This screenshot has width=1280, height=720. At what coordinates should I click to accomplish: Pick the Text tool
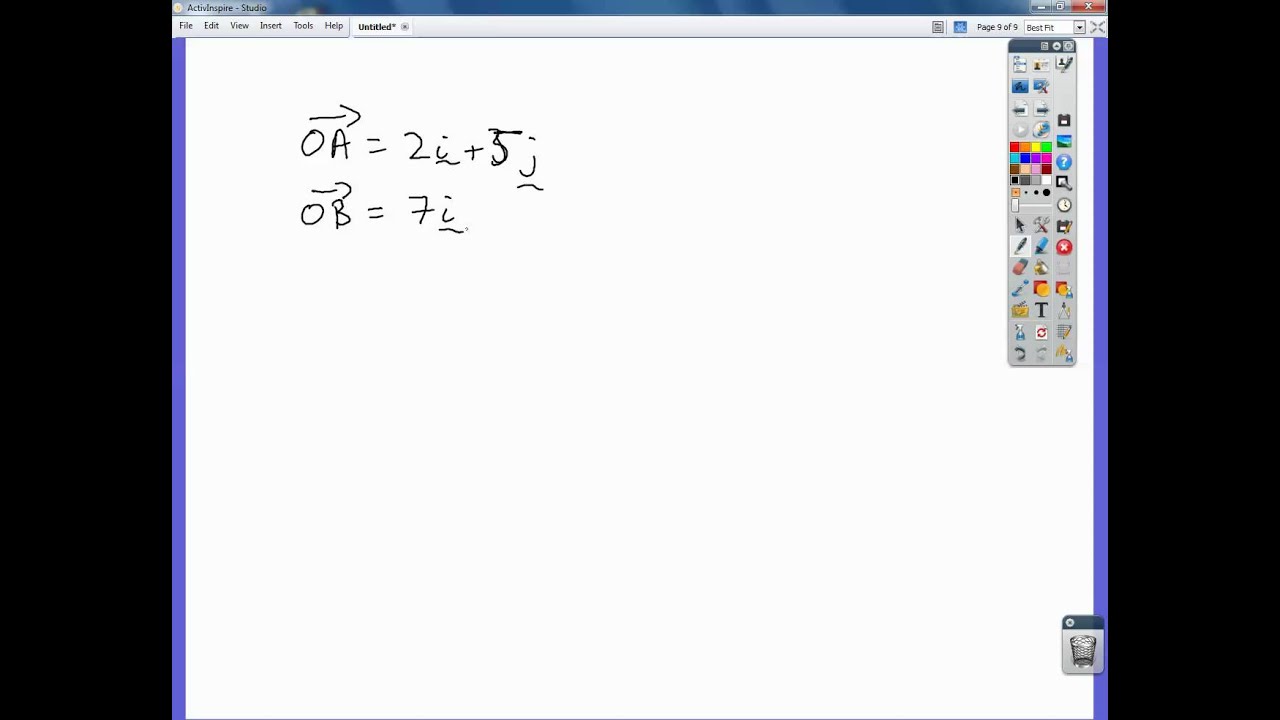click(1040, 309)
